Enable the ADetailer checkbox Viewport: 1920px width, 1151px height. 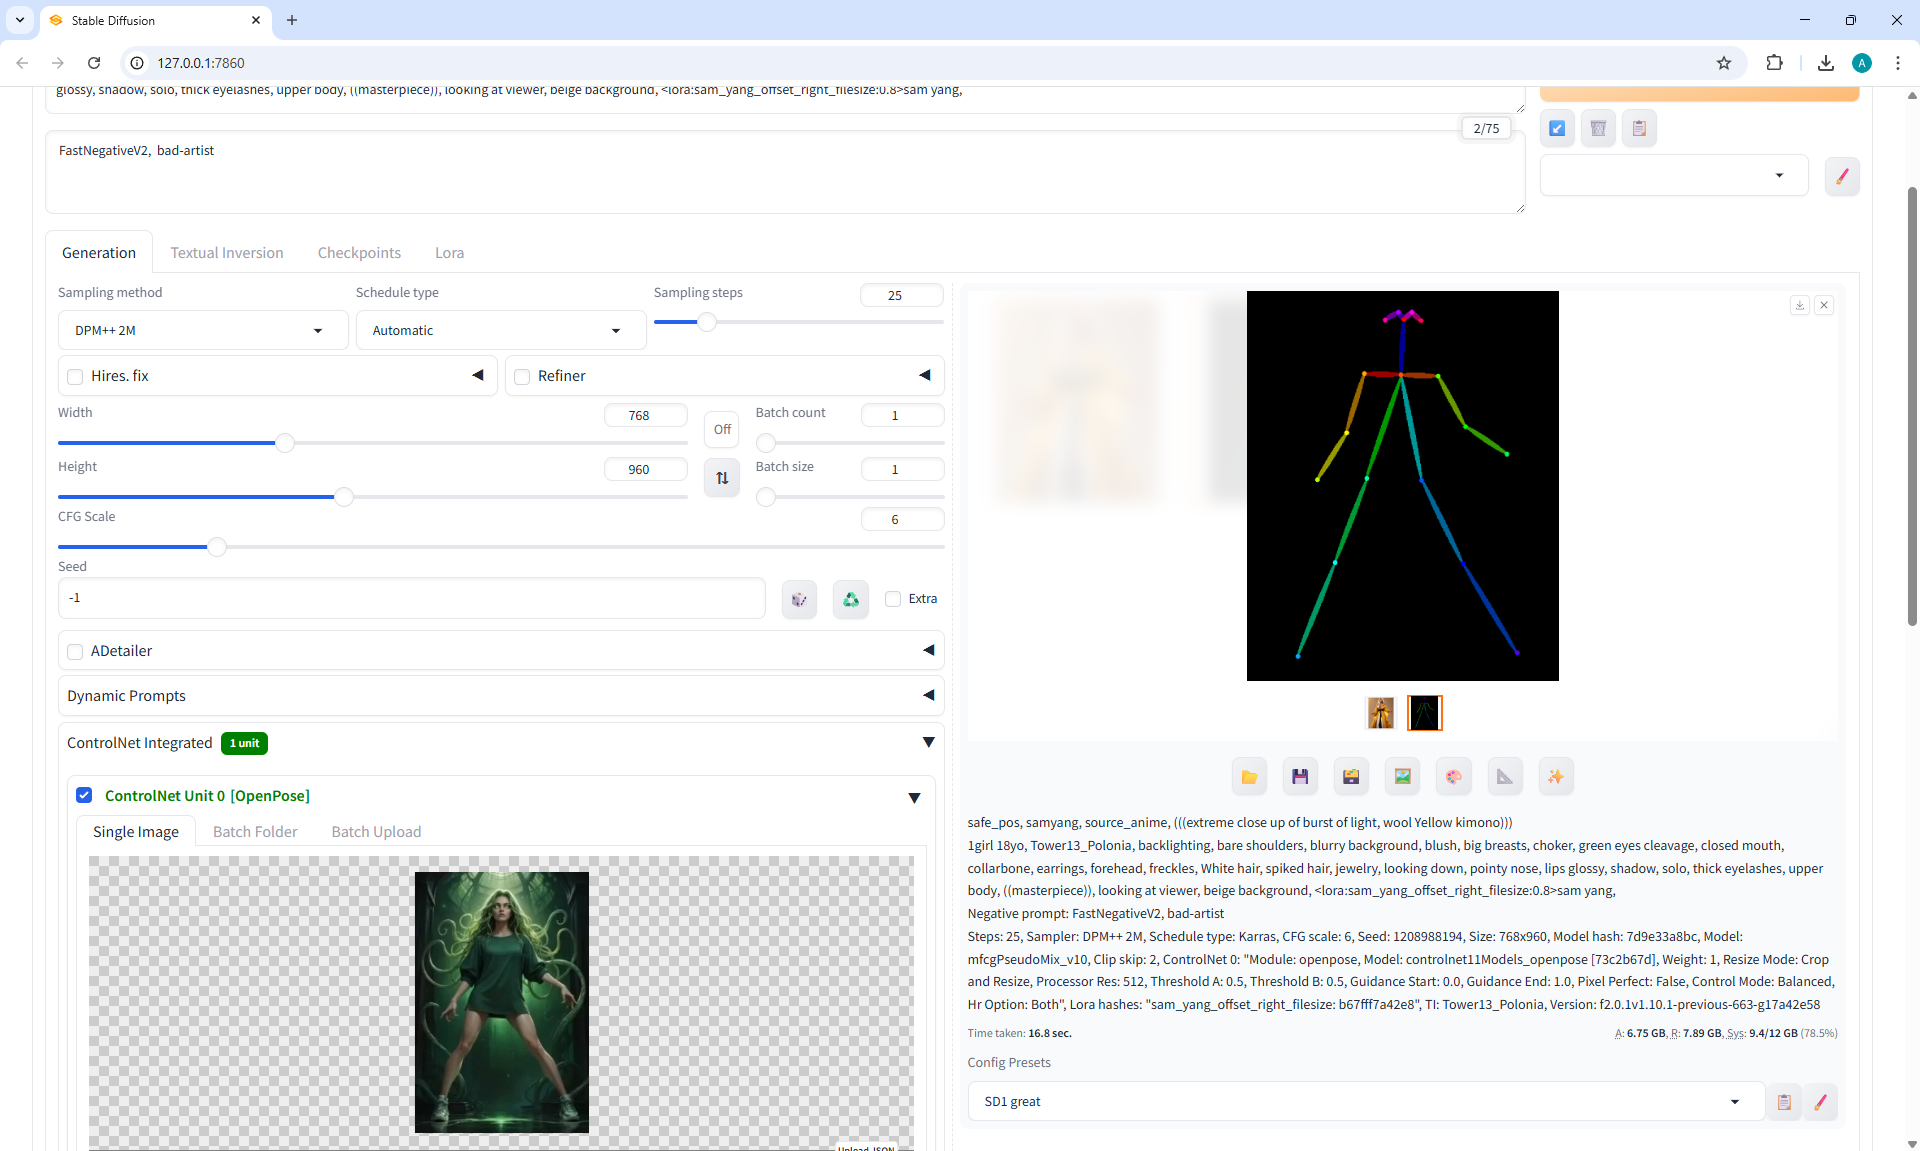tap(75, 652)
